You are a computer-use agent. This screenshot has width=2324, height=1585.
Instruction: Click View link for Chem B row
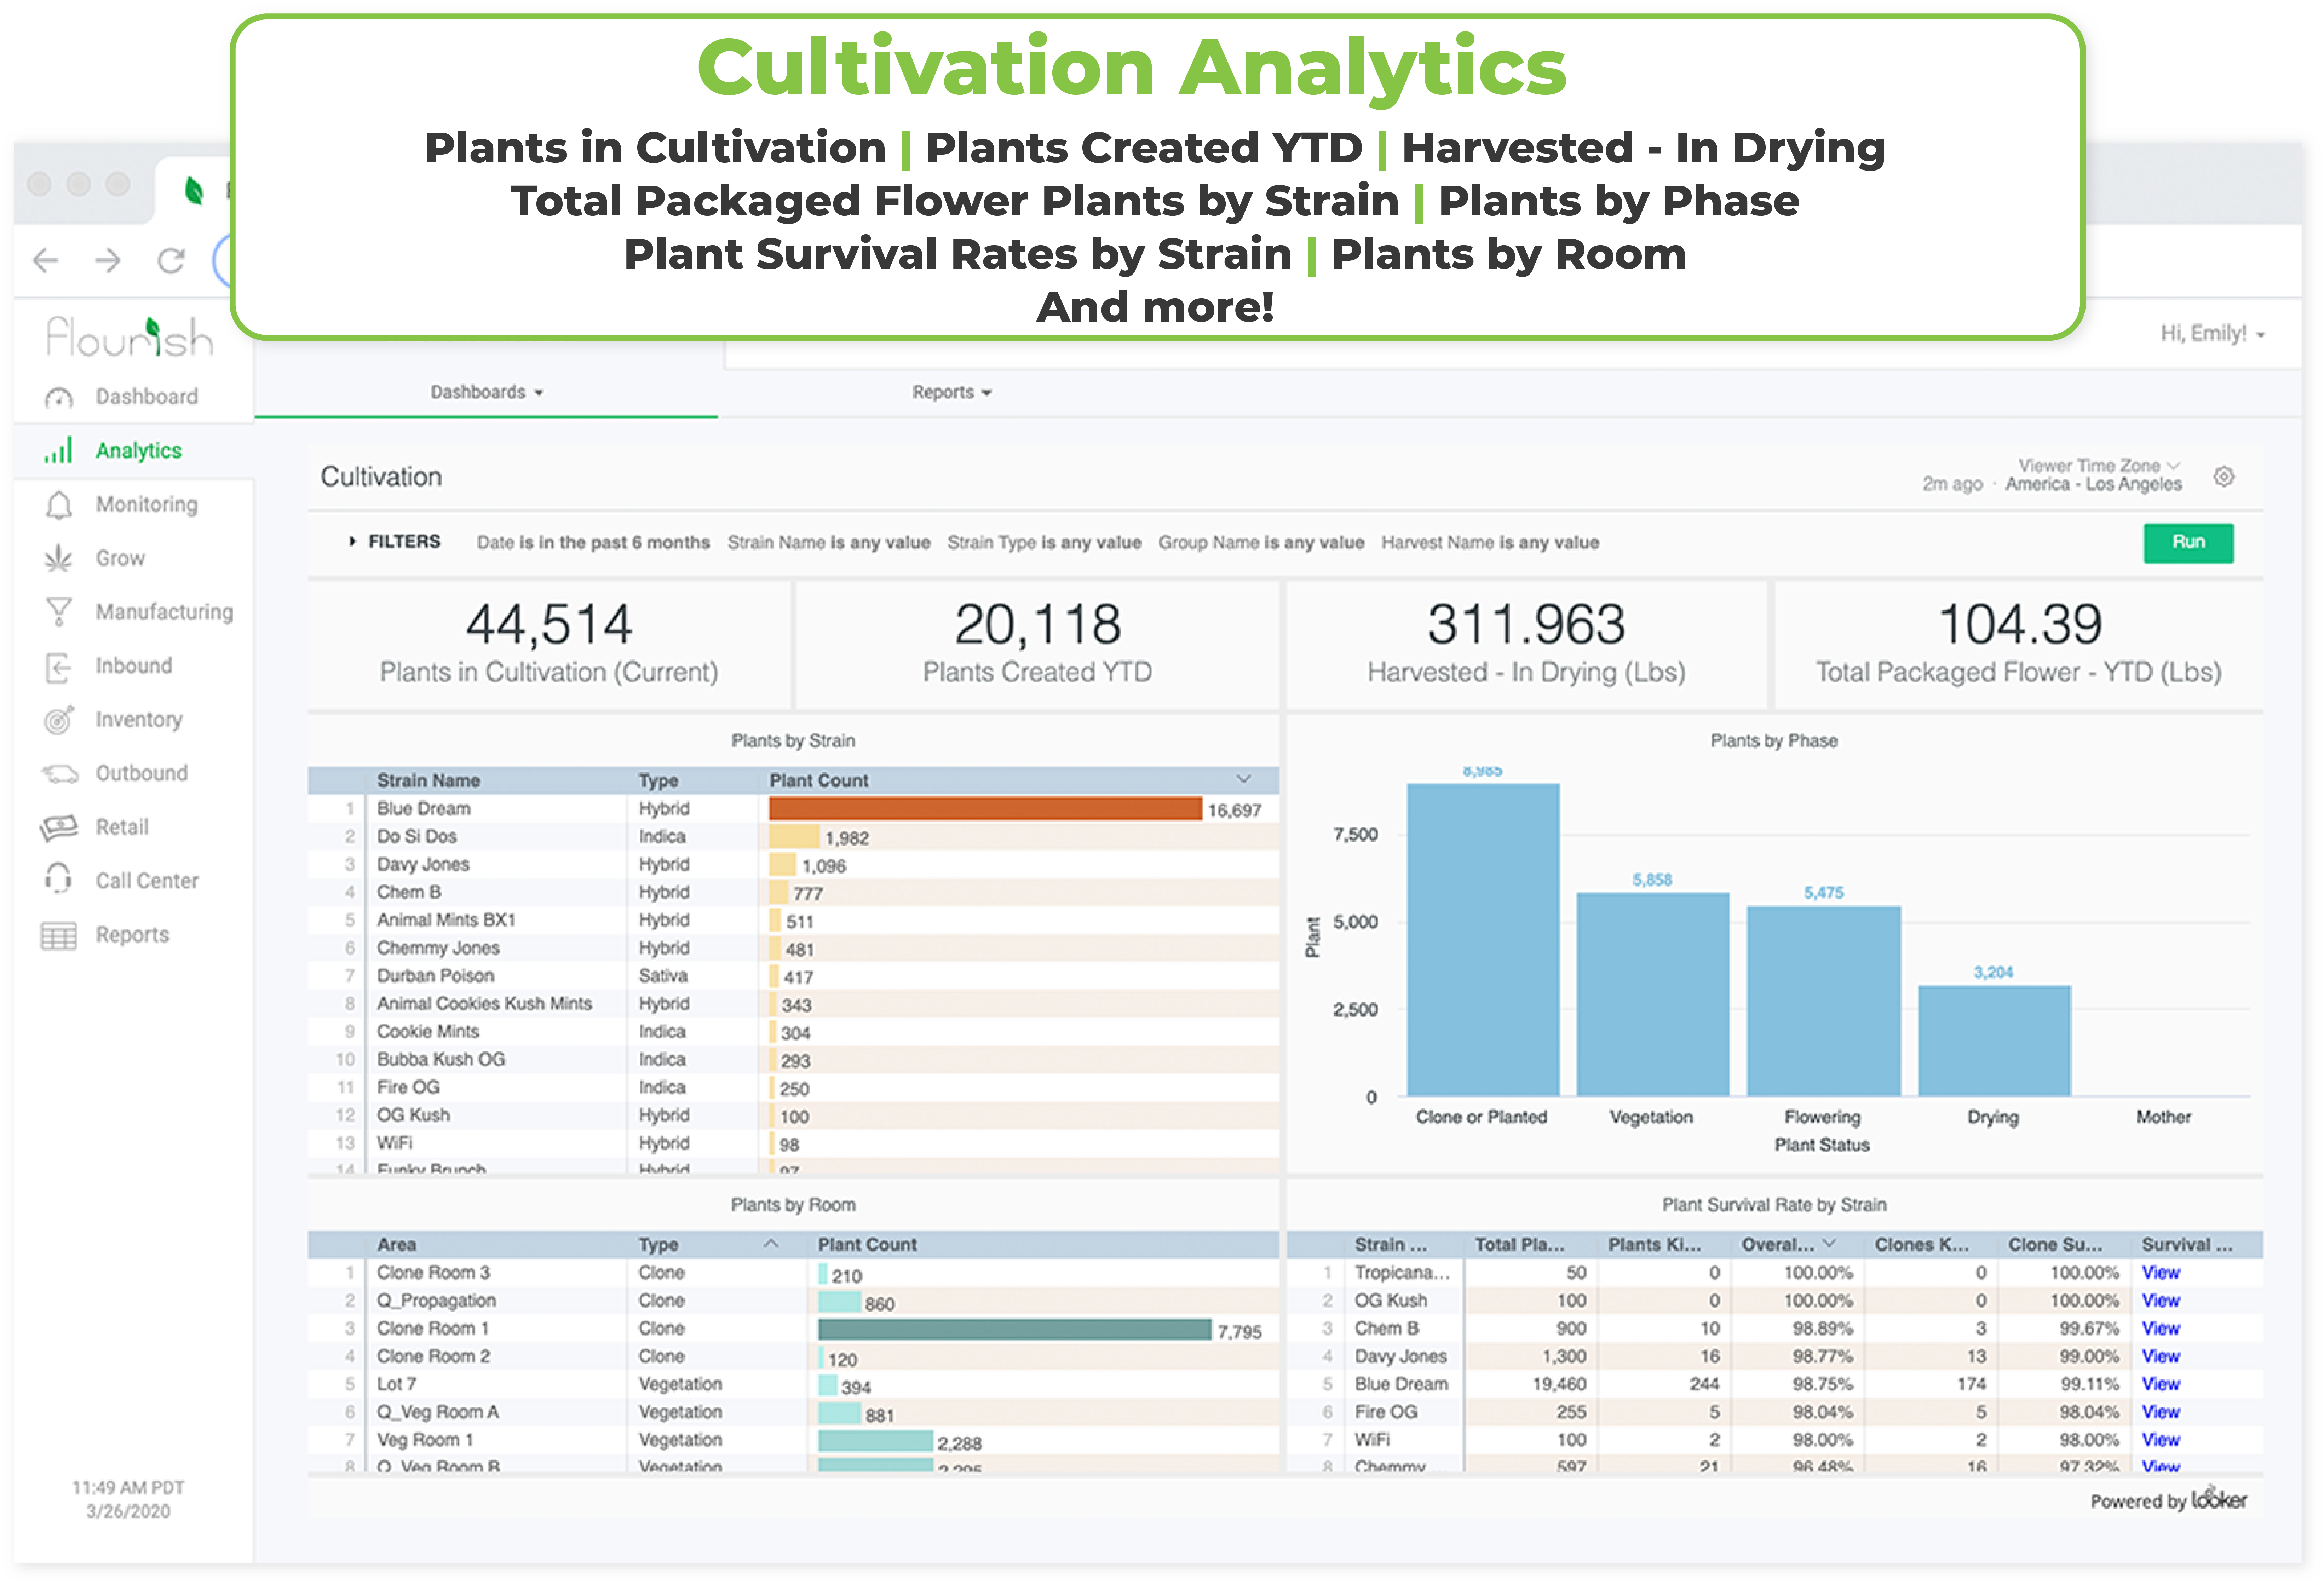point(2160,1329)
